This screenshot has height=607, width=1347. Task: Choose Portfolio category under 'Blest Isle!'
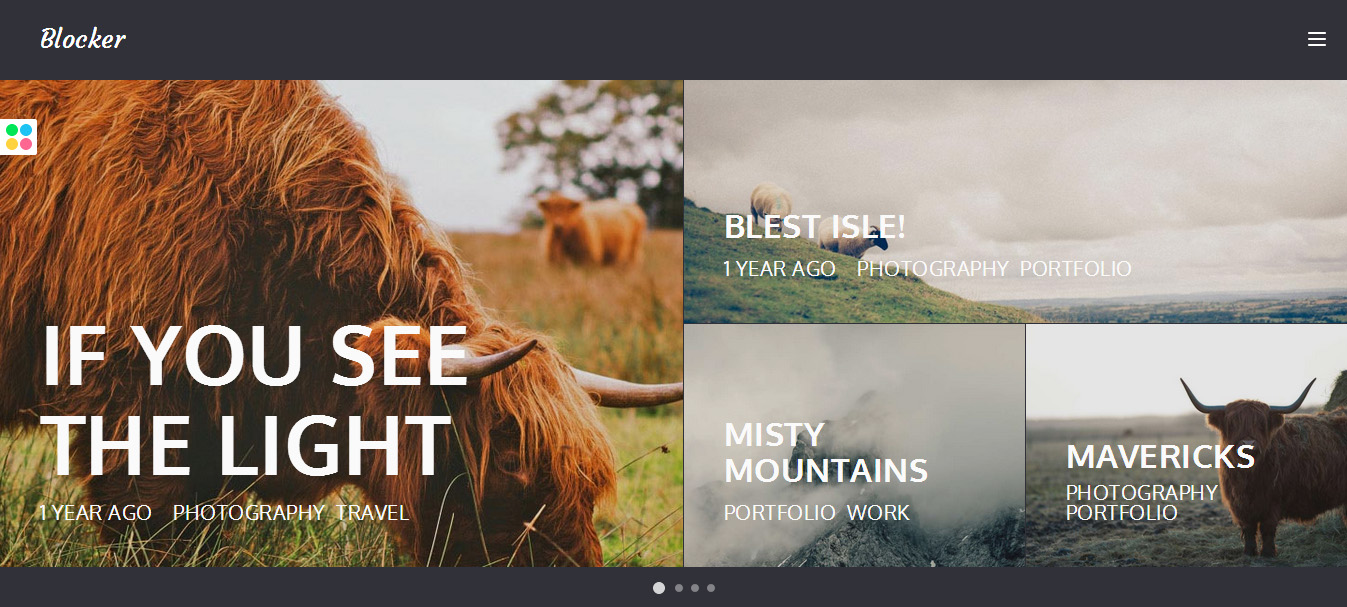pos(1076,269)
